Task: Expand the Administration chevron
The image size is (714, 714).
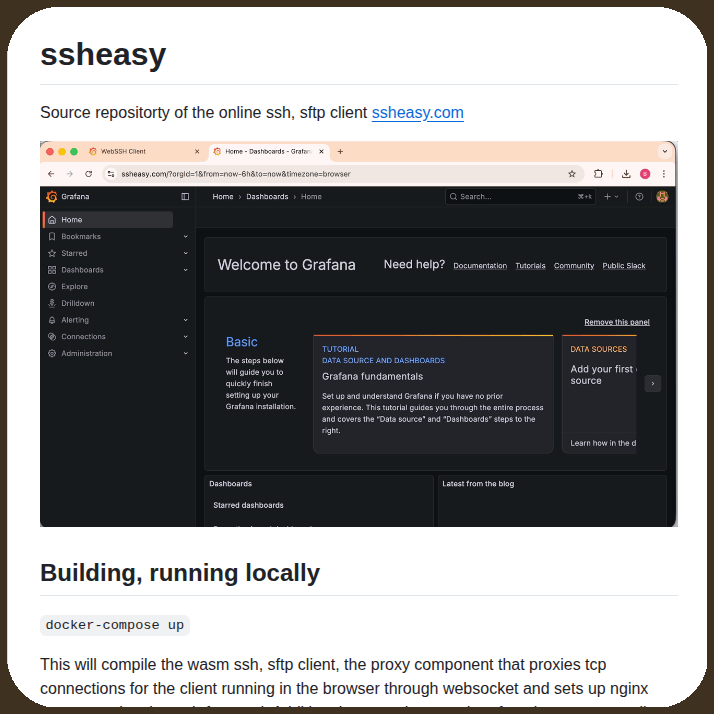Action: [185, 353]
